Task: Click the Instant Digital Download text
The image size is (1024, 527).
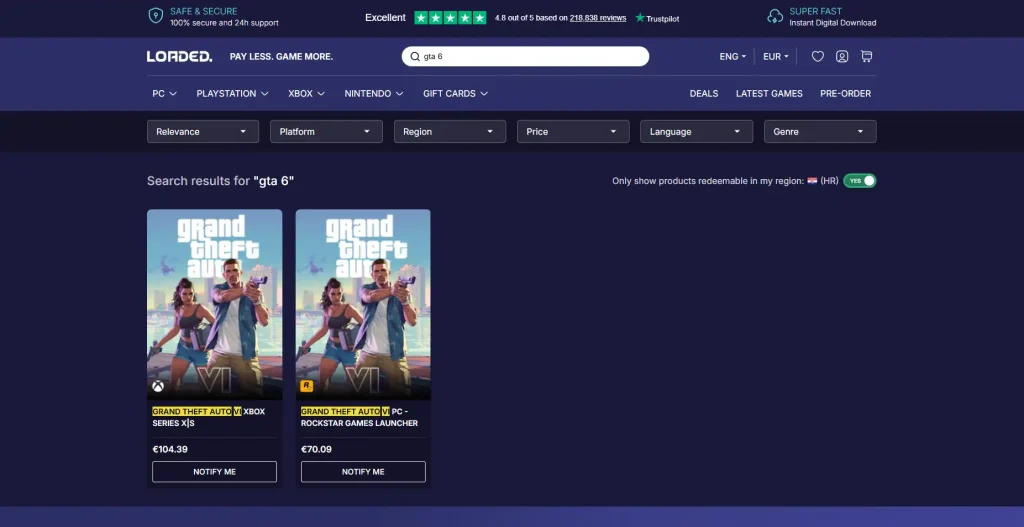Action: [x=833, y=23]
